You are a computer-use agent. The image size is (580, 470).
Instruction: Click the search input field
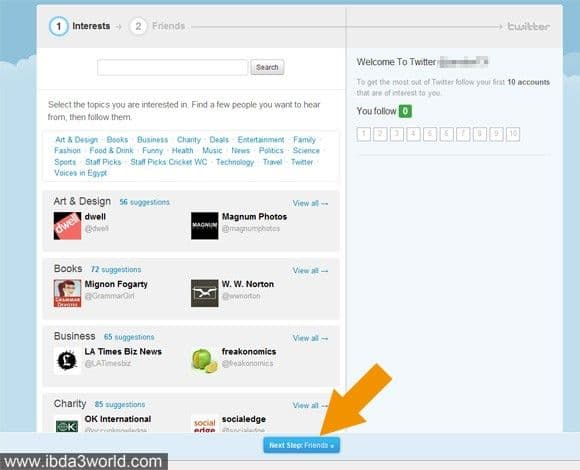[172, 67]
